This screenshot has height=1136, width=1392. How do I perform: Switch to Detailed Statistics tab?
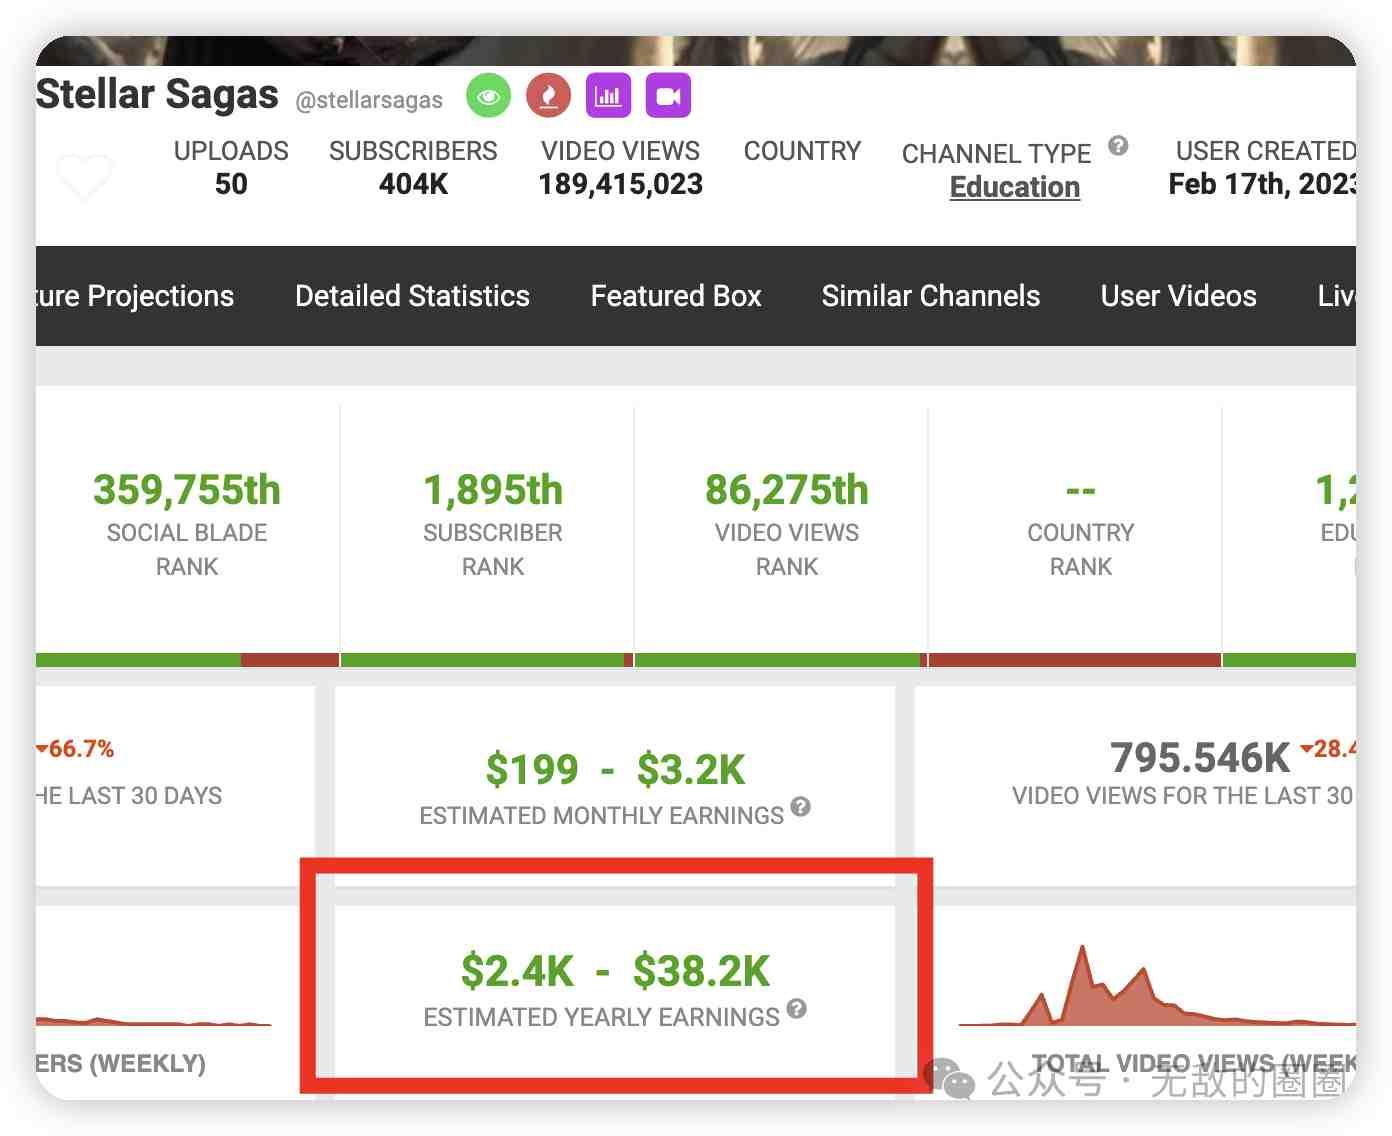[412, 296]
